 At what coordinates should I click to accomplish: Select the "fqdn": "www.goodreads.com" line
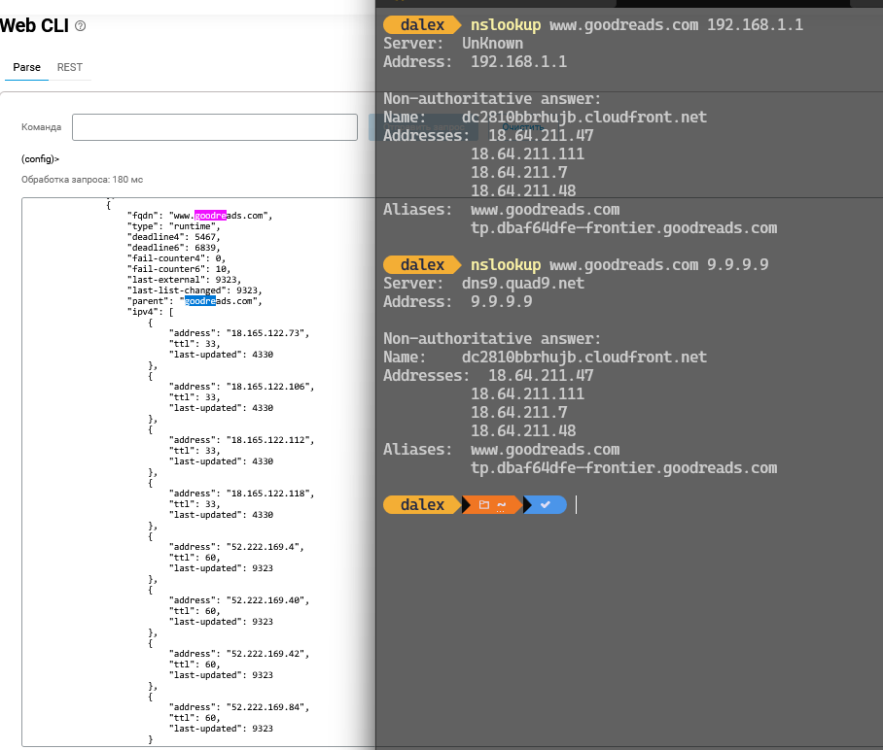[x=199, y=216]
